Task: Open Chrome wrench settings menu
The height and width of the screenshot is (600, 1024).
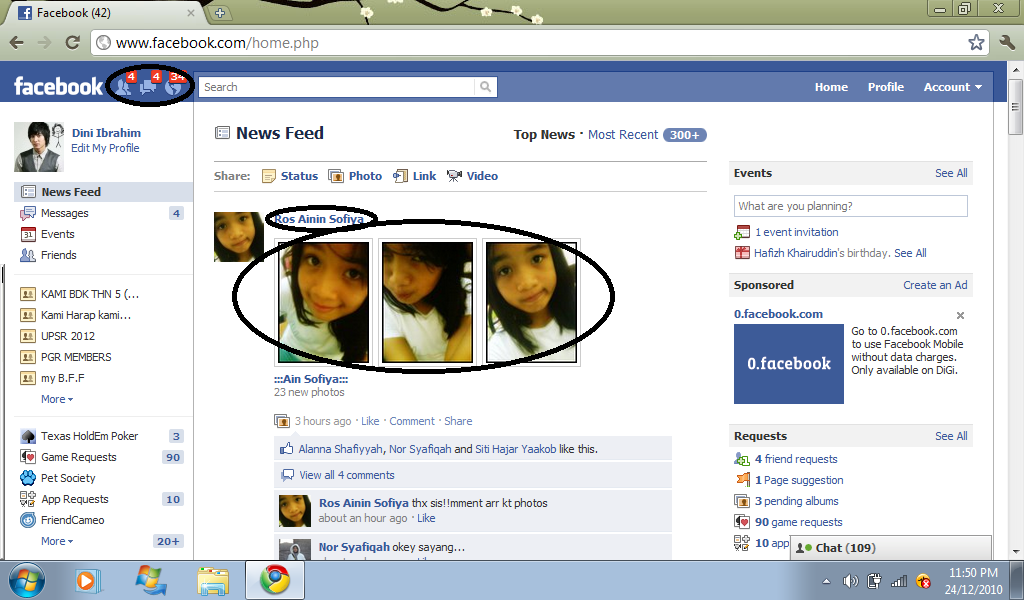Action: click(1007, 43)
